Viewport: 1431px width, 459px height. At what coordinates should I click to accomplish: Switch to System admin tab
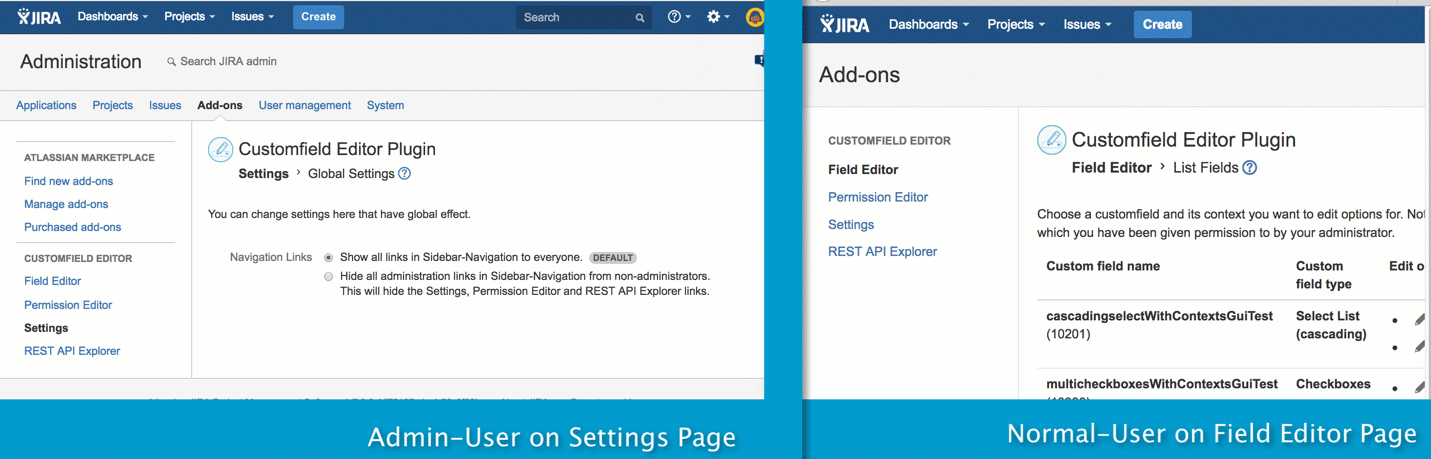click(385, 105)
